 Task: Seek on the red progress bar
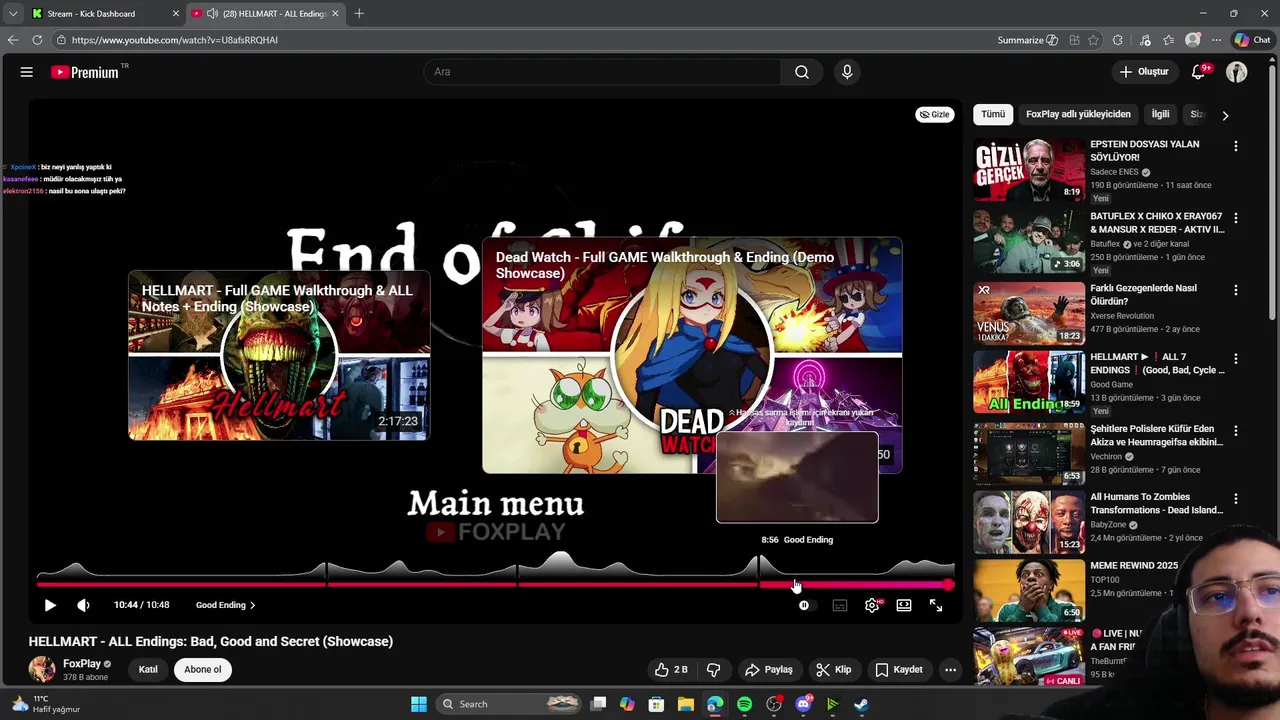pyautogui.click(x=495, y=584)
